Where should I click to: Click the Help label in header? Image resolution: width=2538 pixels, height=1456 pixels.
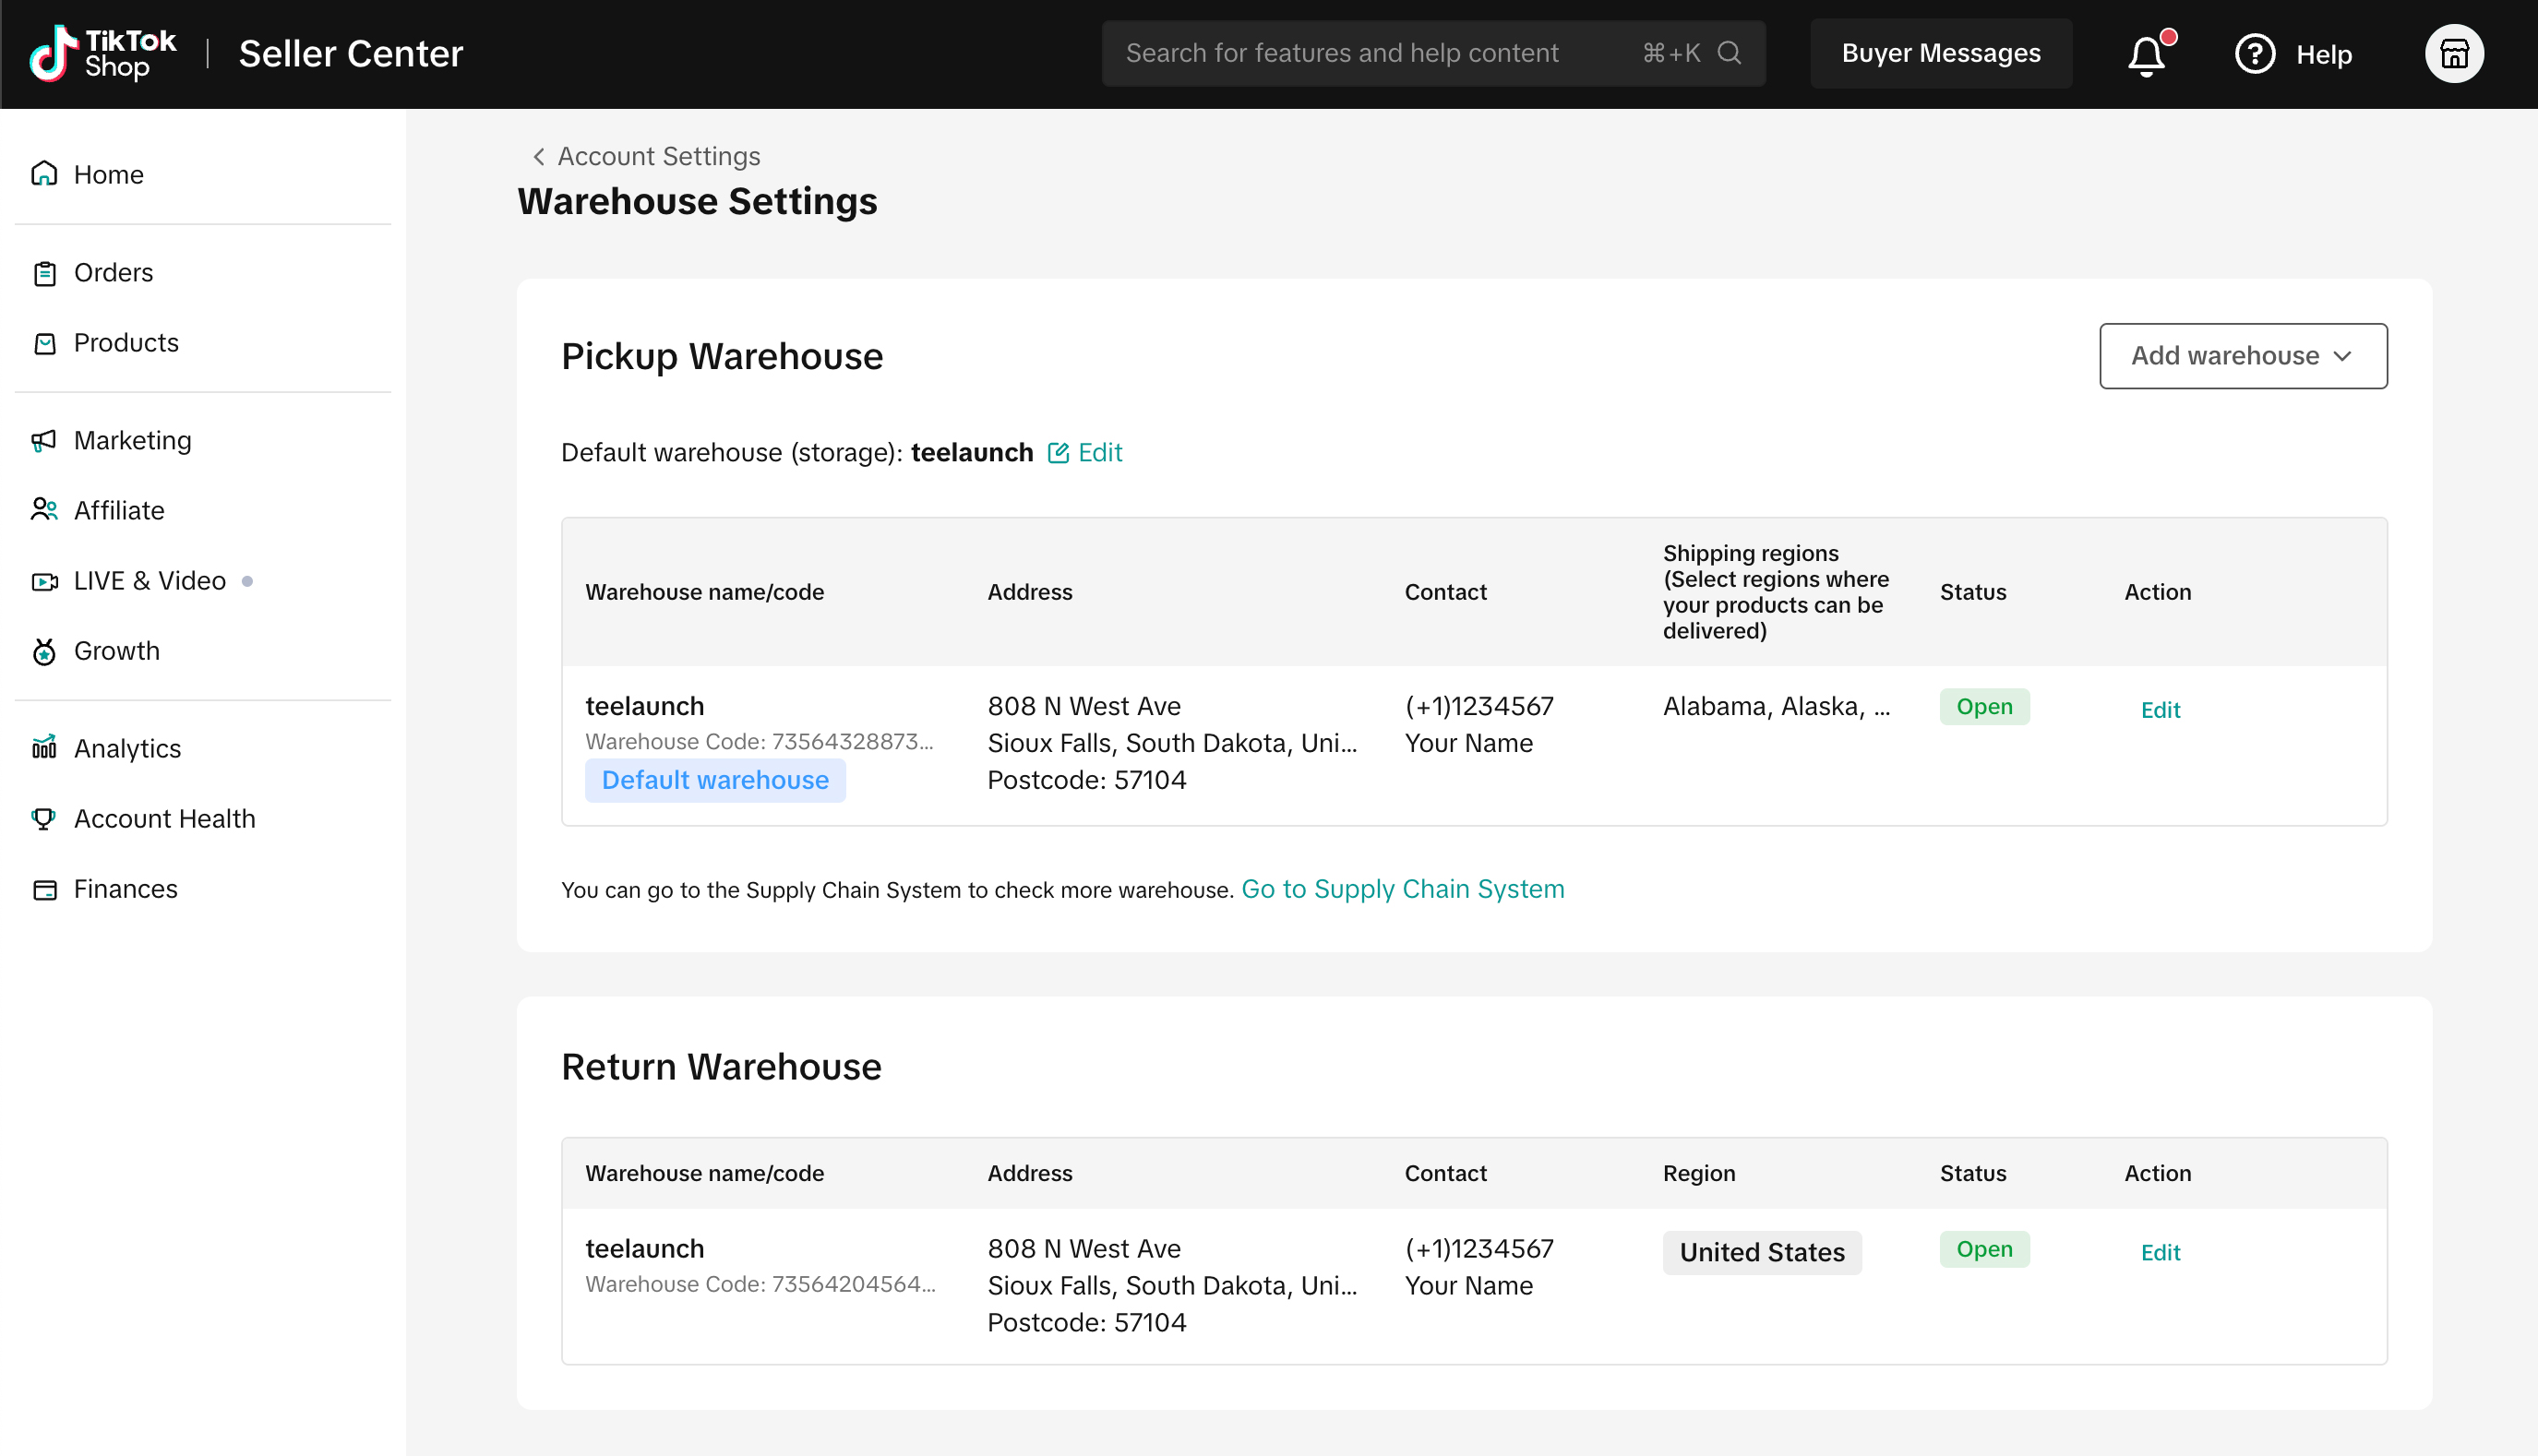pos(2323,54)
